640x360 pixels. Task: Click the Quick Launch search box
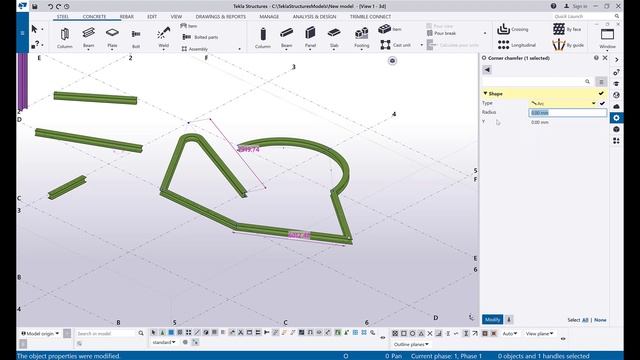587,16
